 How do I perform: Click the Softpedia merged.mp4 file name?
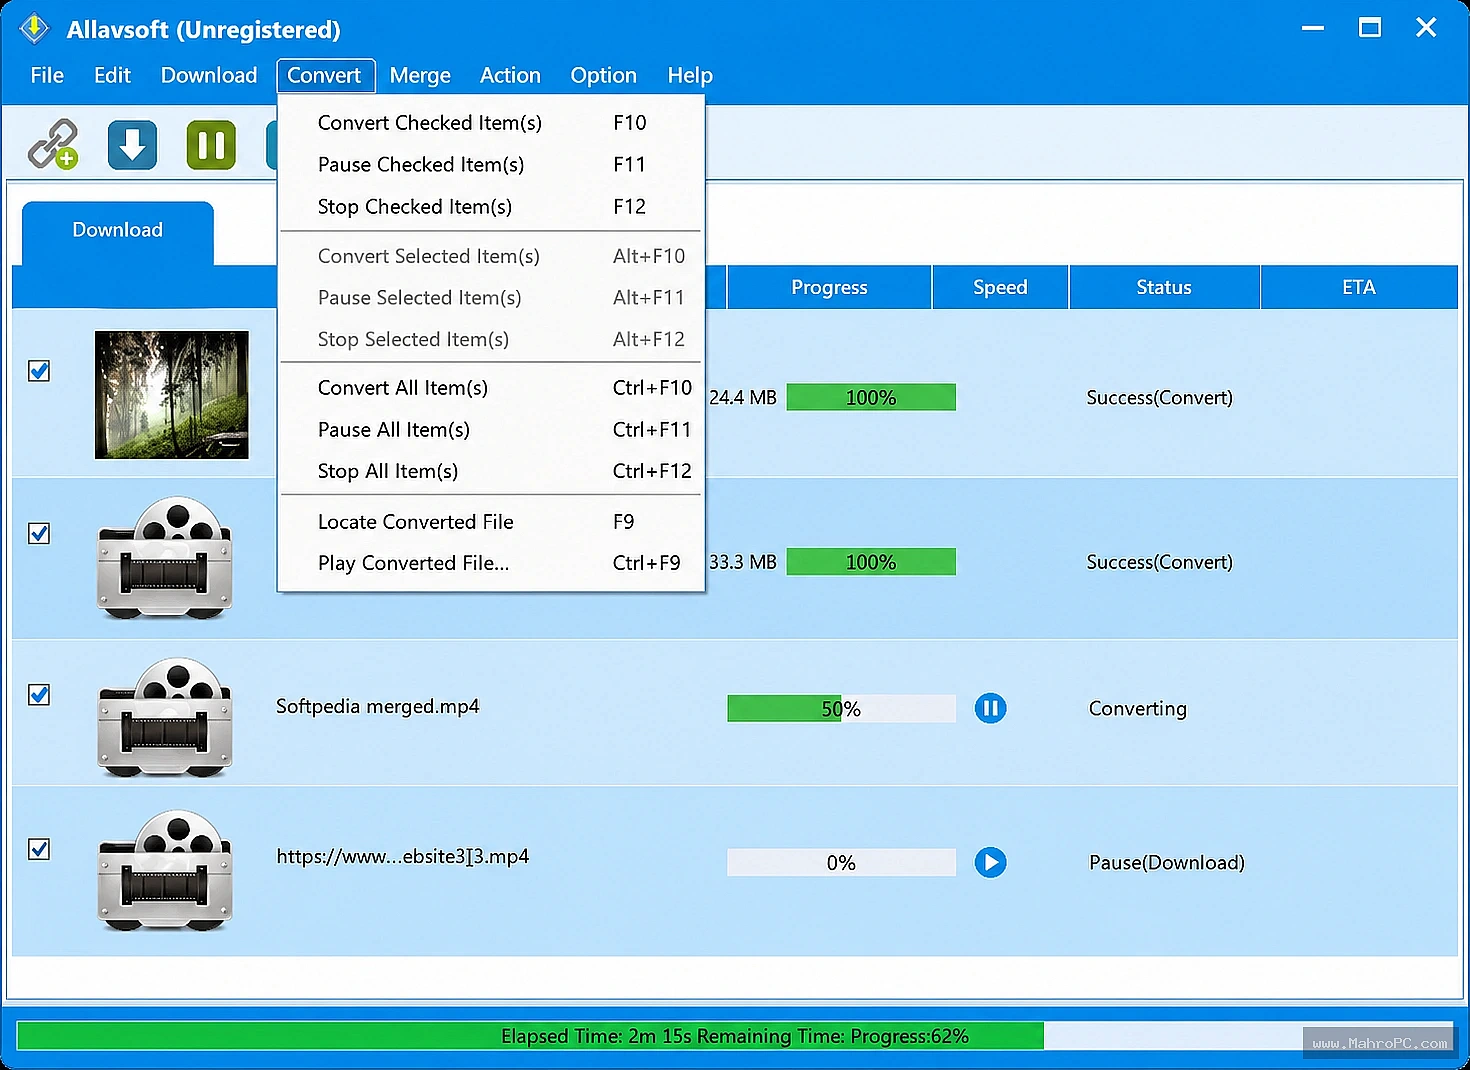(x=378, y=706)
